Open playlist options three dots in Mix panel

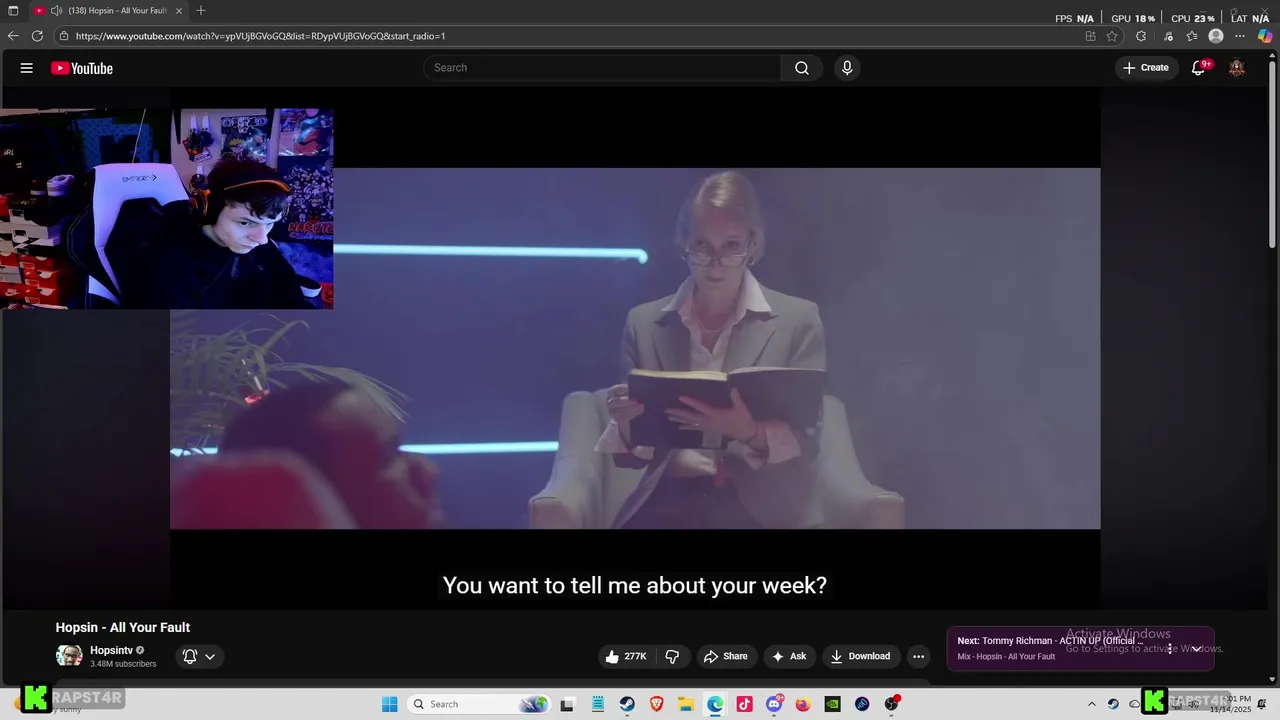1169,648
